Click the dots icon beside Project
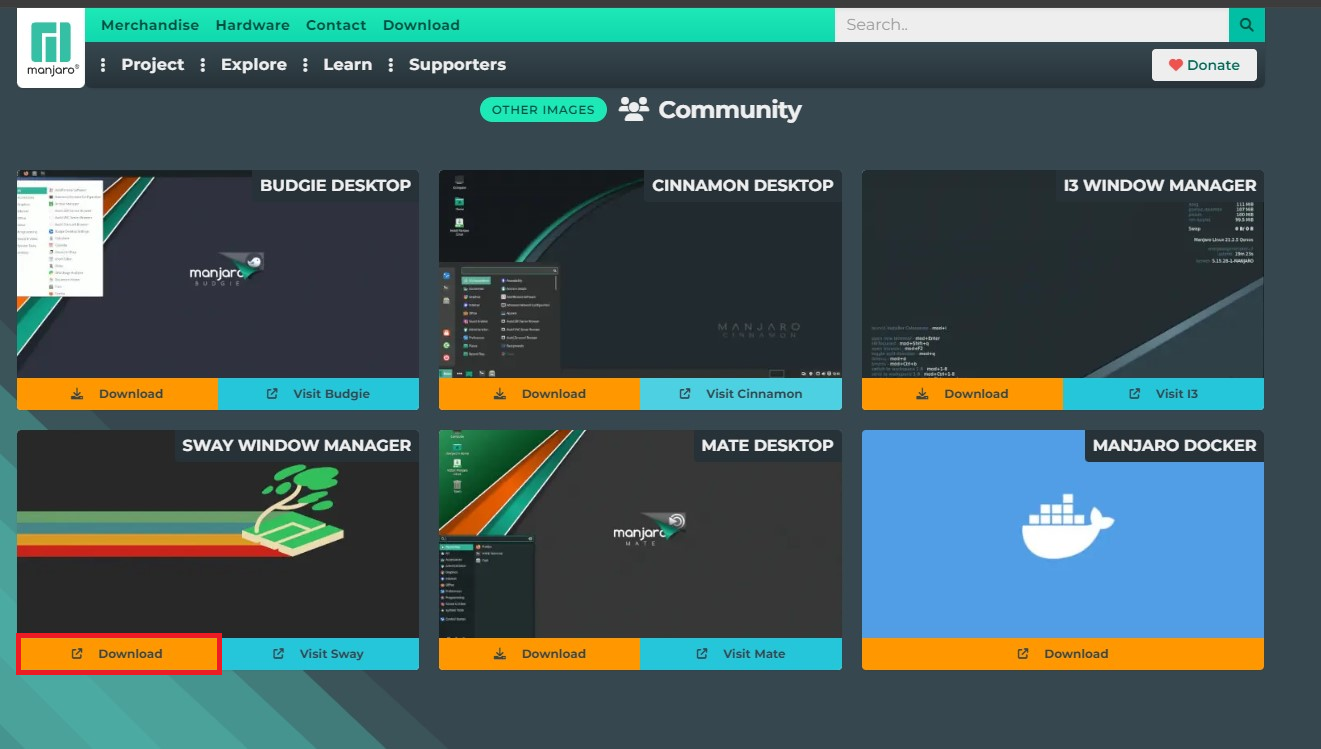Viewport: 1321px width, 749px height. click(104, 65)
